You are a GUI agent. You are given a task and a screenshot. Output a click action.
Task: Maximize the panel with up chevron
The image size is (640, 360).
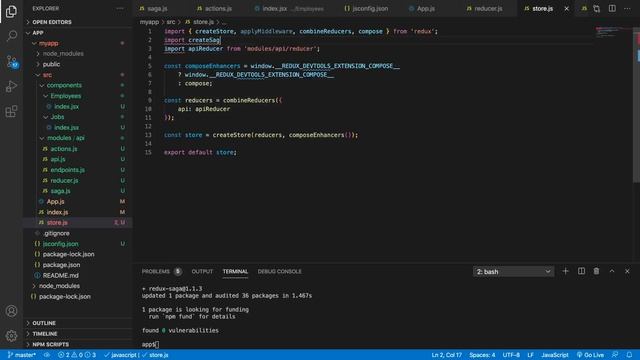point(612,271)
